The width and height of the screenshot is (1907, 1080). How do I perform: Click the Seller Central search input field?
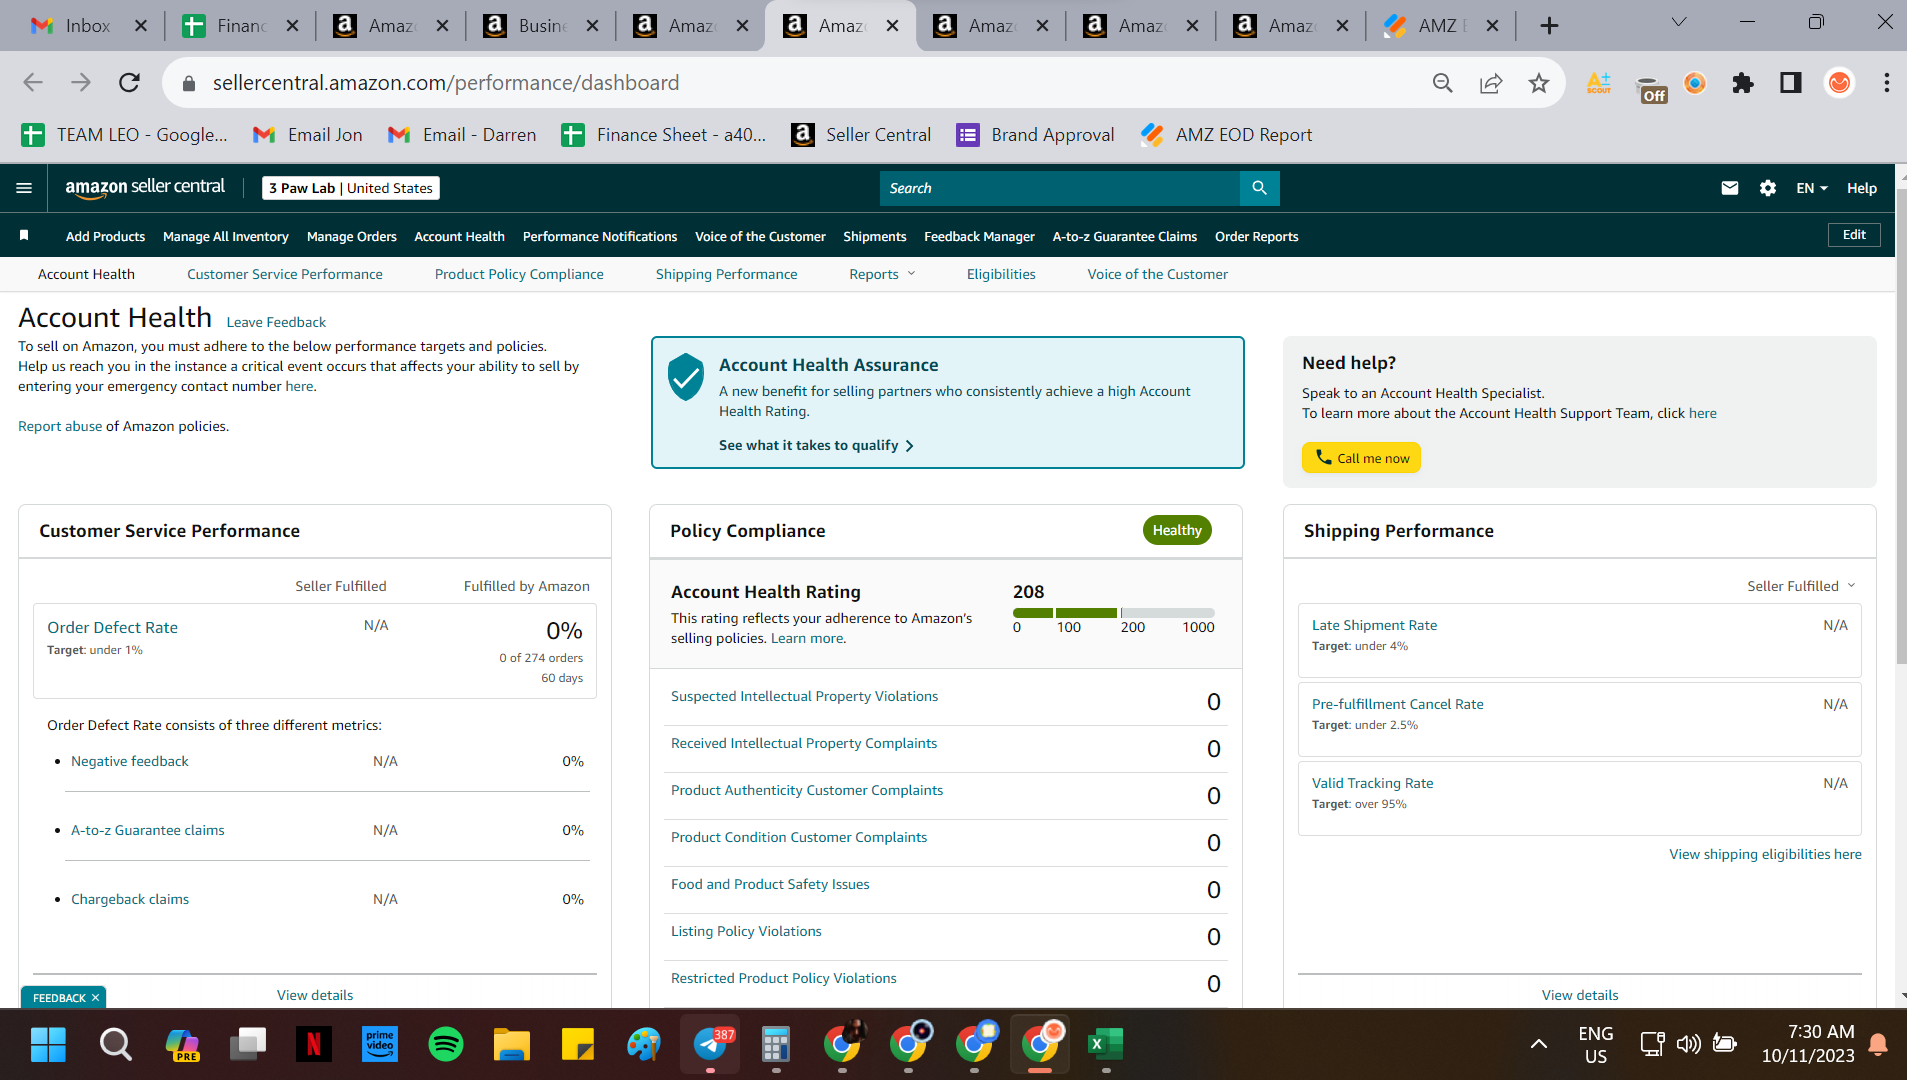[1060, 188]
